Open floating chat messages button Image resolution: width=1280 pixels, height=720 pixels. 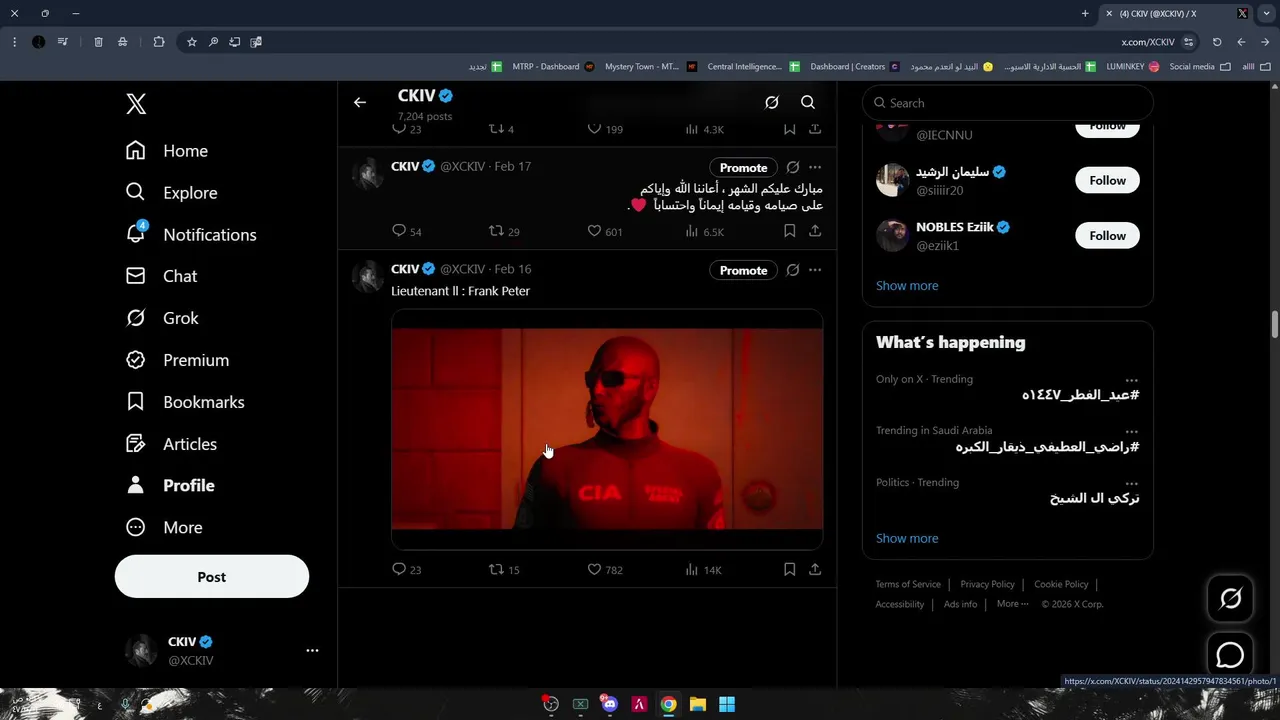pos(1230,655)
